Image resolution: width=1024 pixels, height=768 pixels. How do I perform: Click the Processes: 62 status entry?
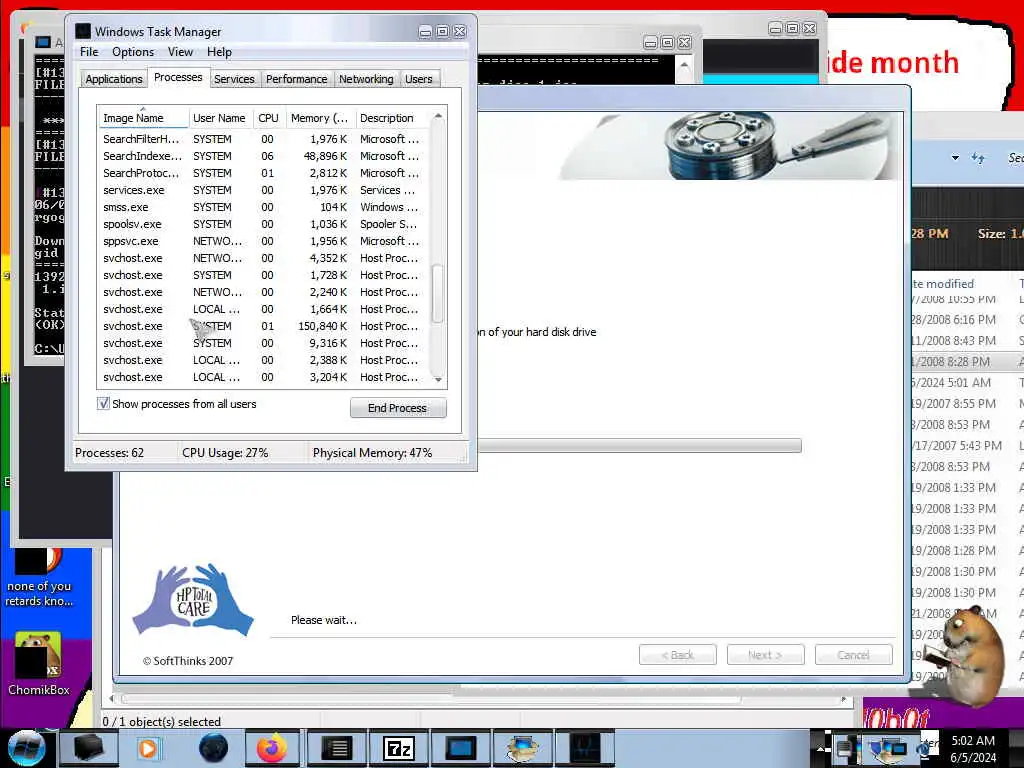[x=109, y=453]
